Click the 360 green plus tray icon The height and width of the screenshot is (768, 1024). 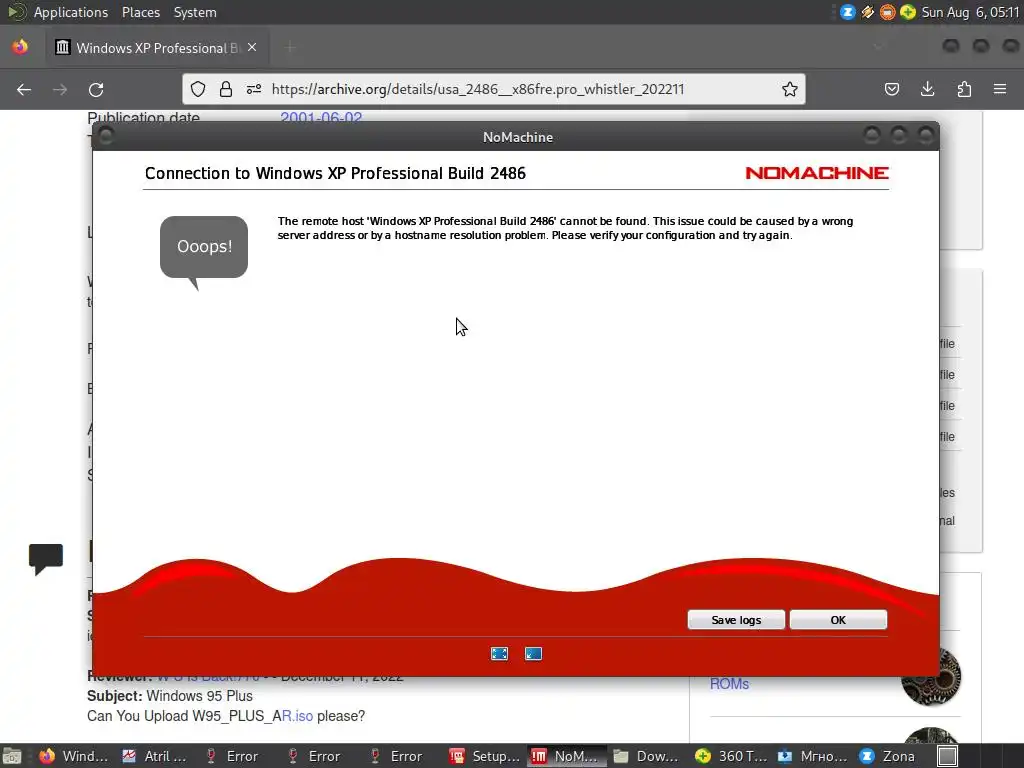(908, 12)
